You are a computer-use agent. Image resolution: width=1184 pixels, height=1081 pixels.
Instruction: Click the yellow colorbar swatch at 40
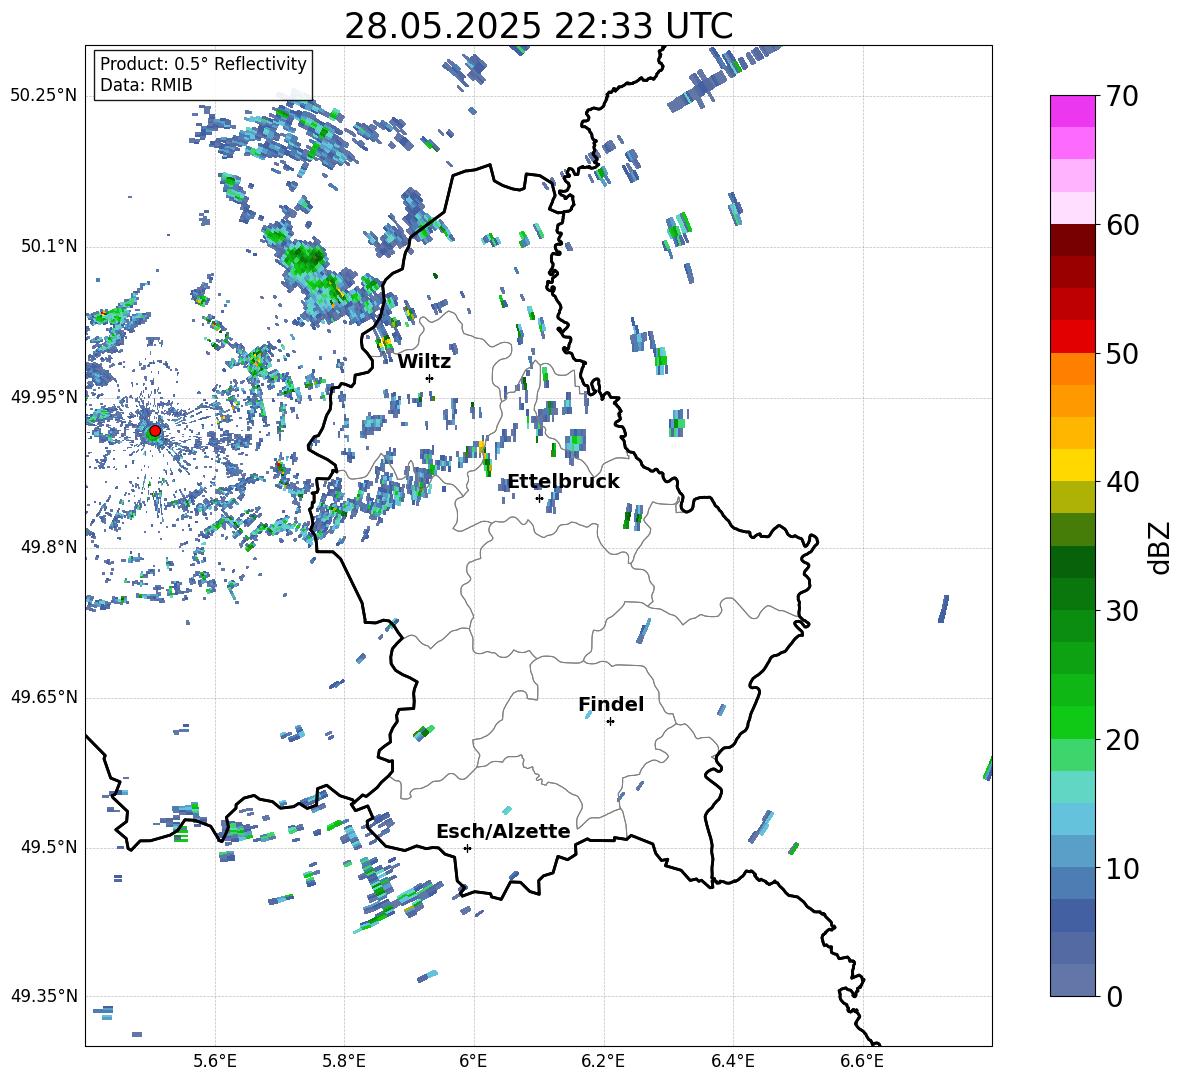pos(1072,465)
